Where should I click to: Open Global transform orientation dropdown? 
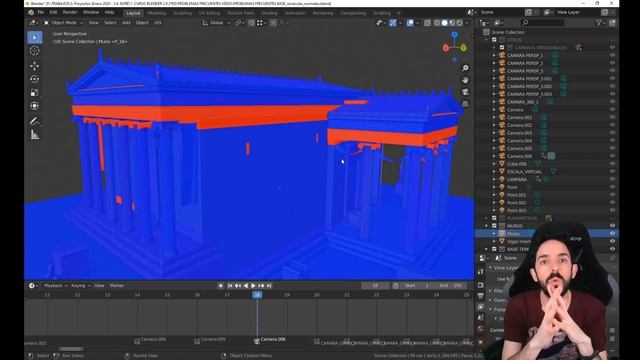216,23
